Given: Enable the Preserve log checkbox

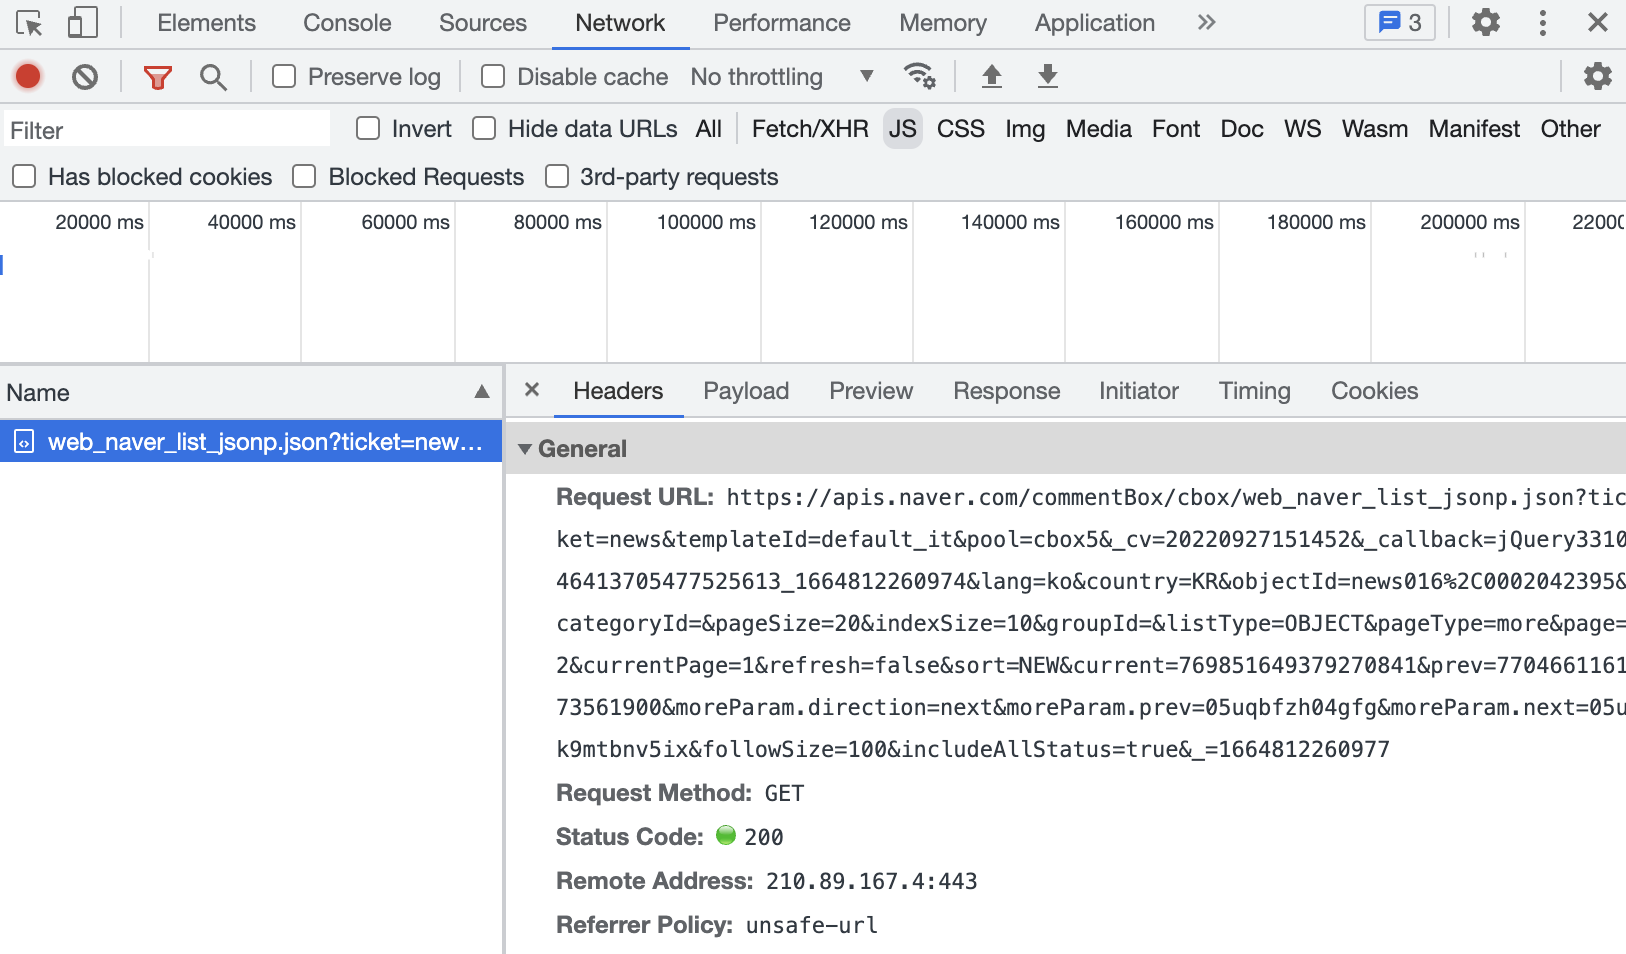Looking at the screenshot, I should 284,76.
